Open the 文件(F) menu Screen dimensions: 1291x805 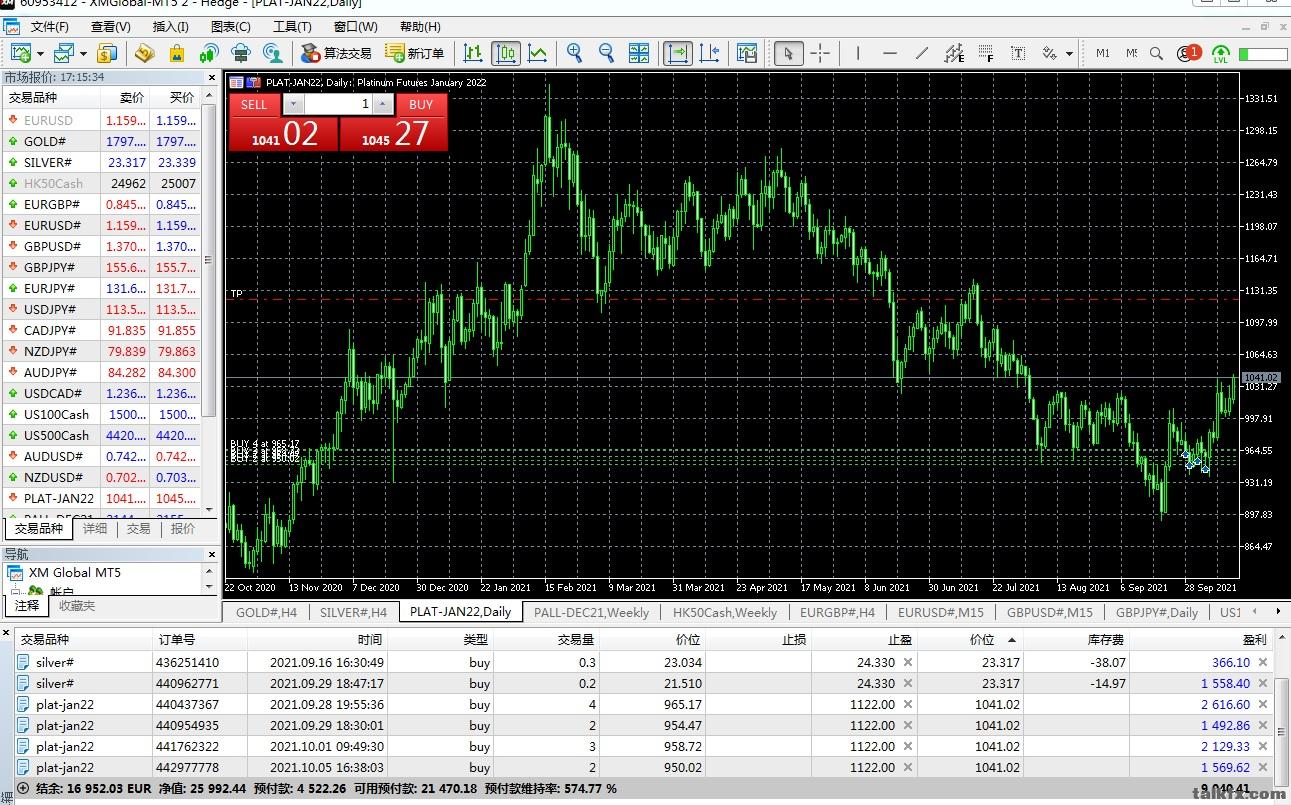point(50,27)
